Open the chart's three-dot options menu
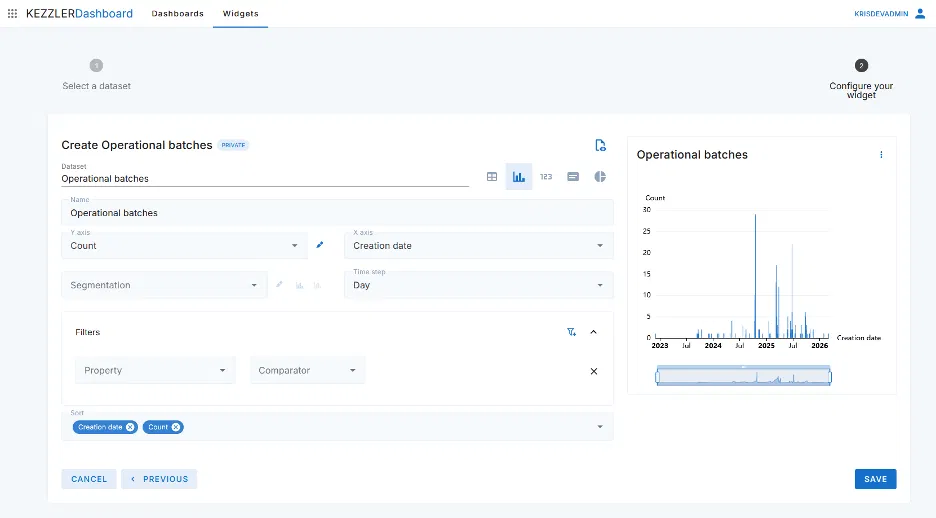The height and width of the screenshot is (518, 936). pyautogui.click(x=881, y=155)
